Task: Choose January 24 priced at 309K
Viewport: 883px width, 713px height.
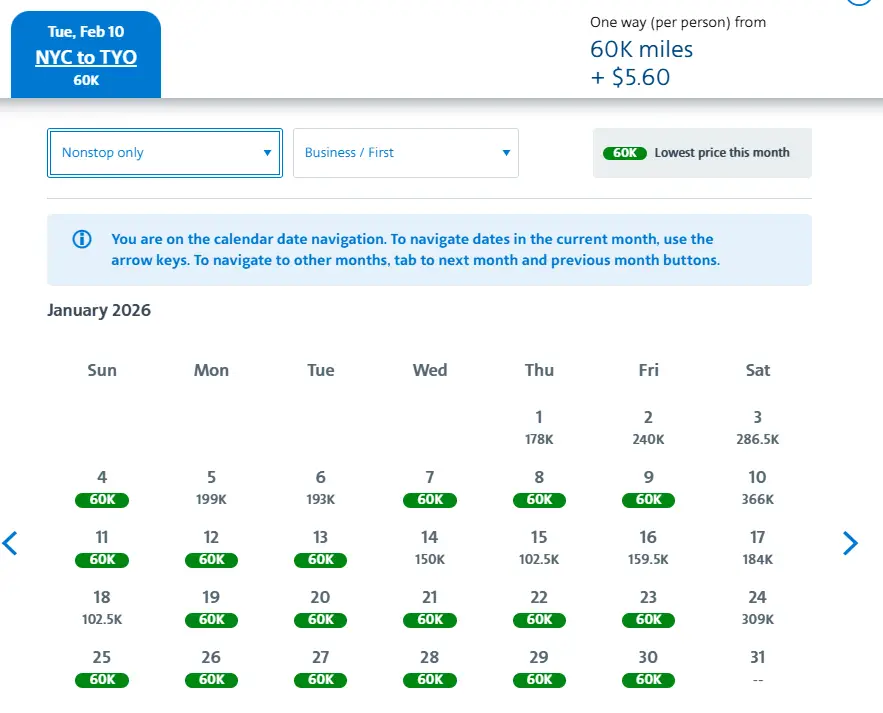Action: coord(758,607)
